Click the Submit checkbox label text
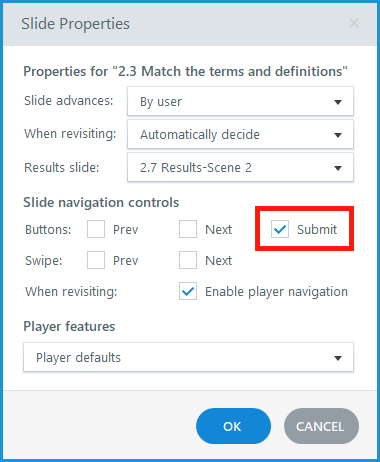The width and height of the screenshot is (380, 462). coord(317,229)
